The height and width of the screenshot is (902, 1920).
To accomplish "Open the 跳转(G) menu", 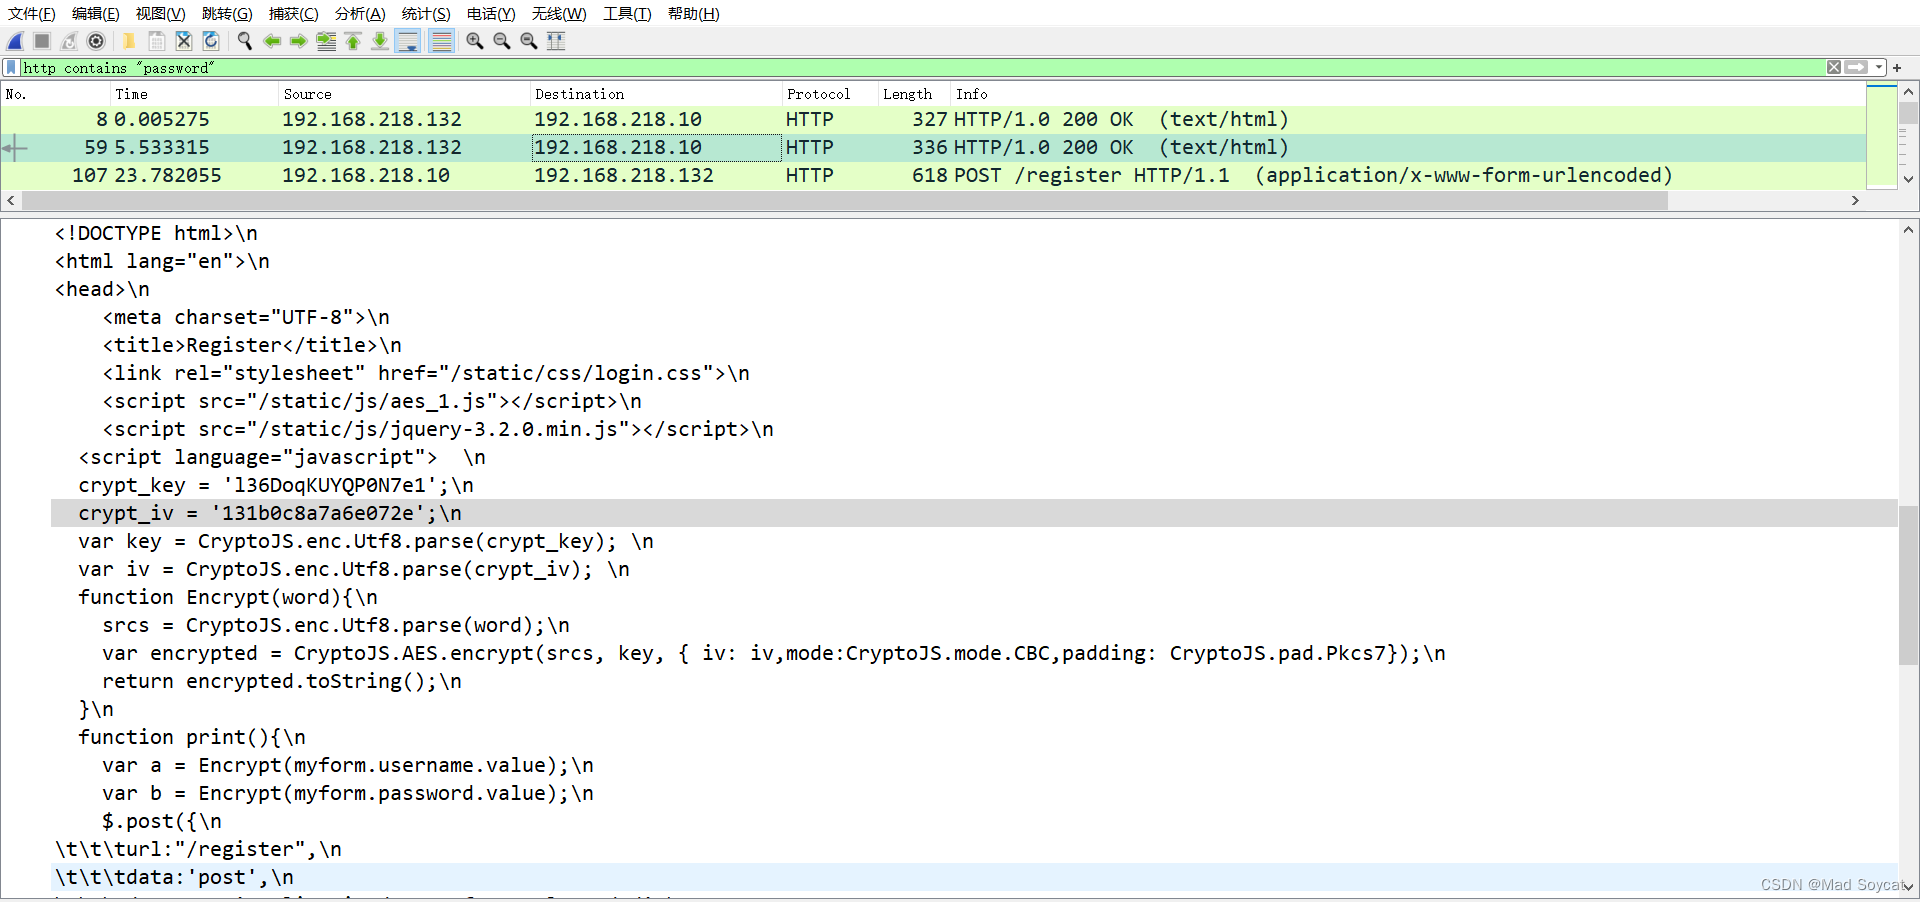I will [x=227, y=13].
